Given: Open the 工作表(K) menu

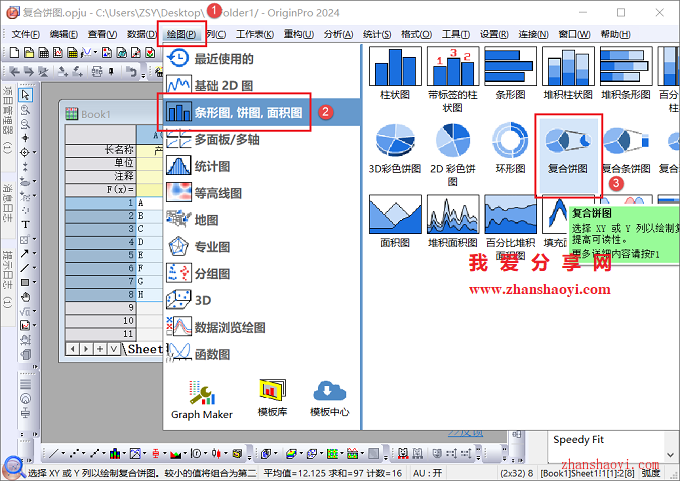Looking at the screenshot, I should (255, 34).
